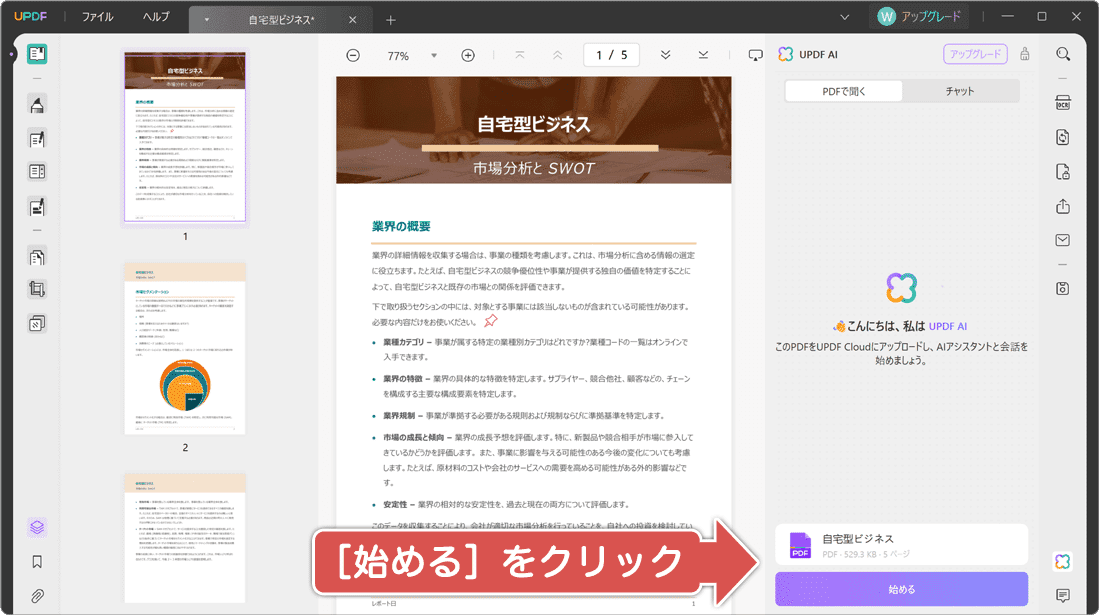
Task: Click the 始める button
Action: [901, 589]
